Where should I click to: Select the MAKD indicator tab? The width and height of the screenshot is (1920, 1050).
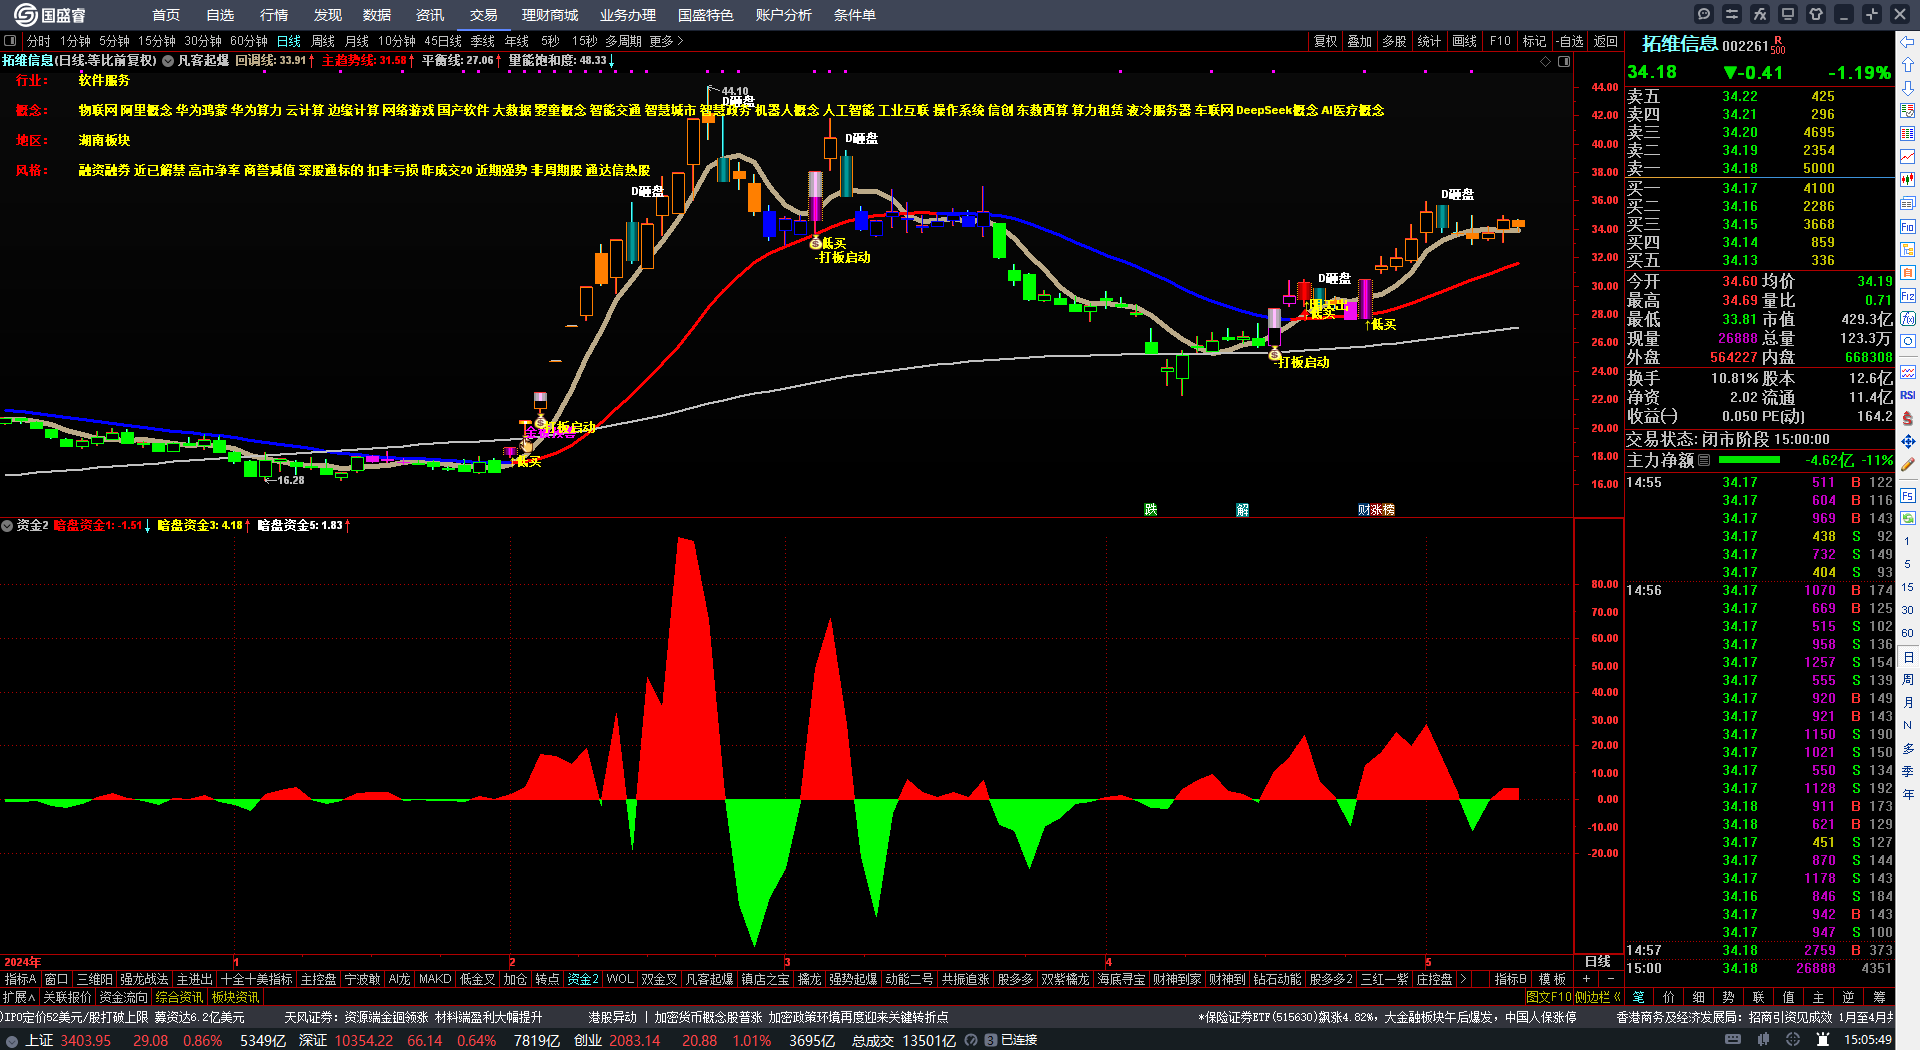click(x=435, y=979)
